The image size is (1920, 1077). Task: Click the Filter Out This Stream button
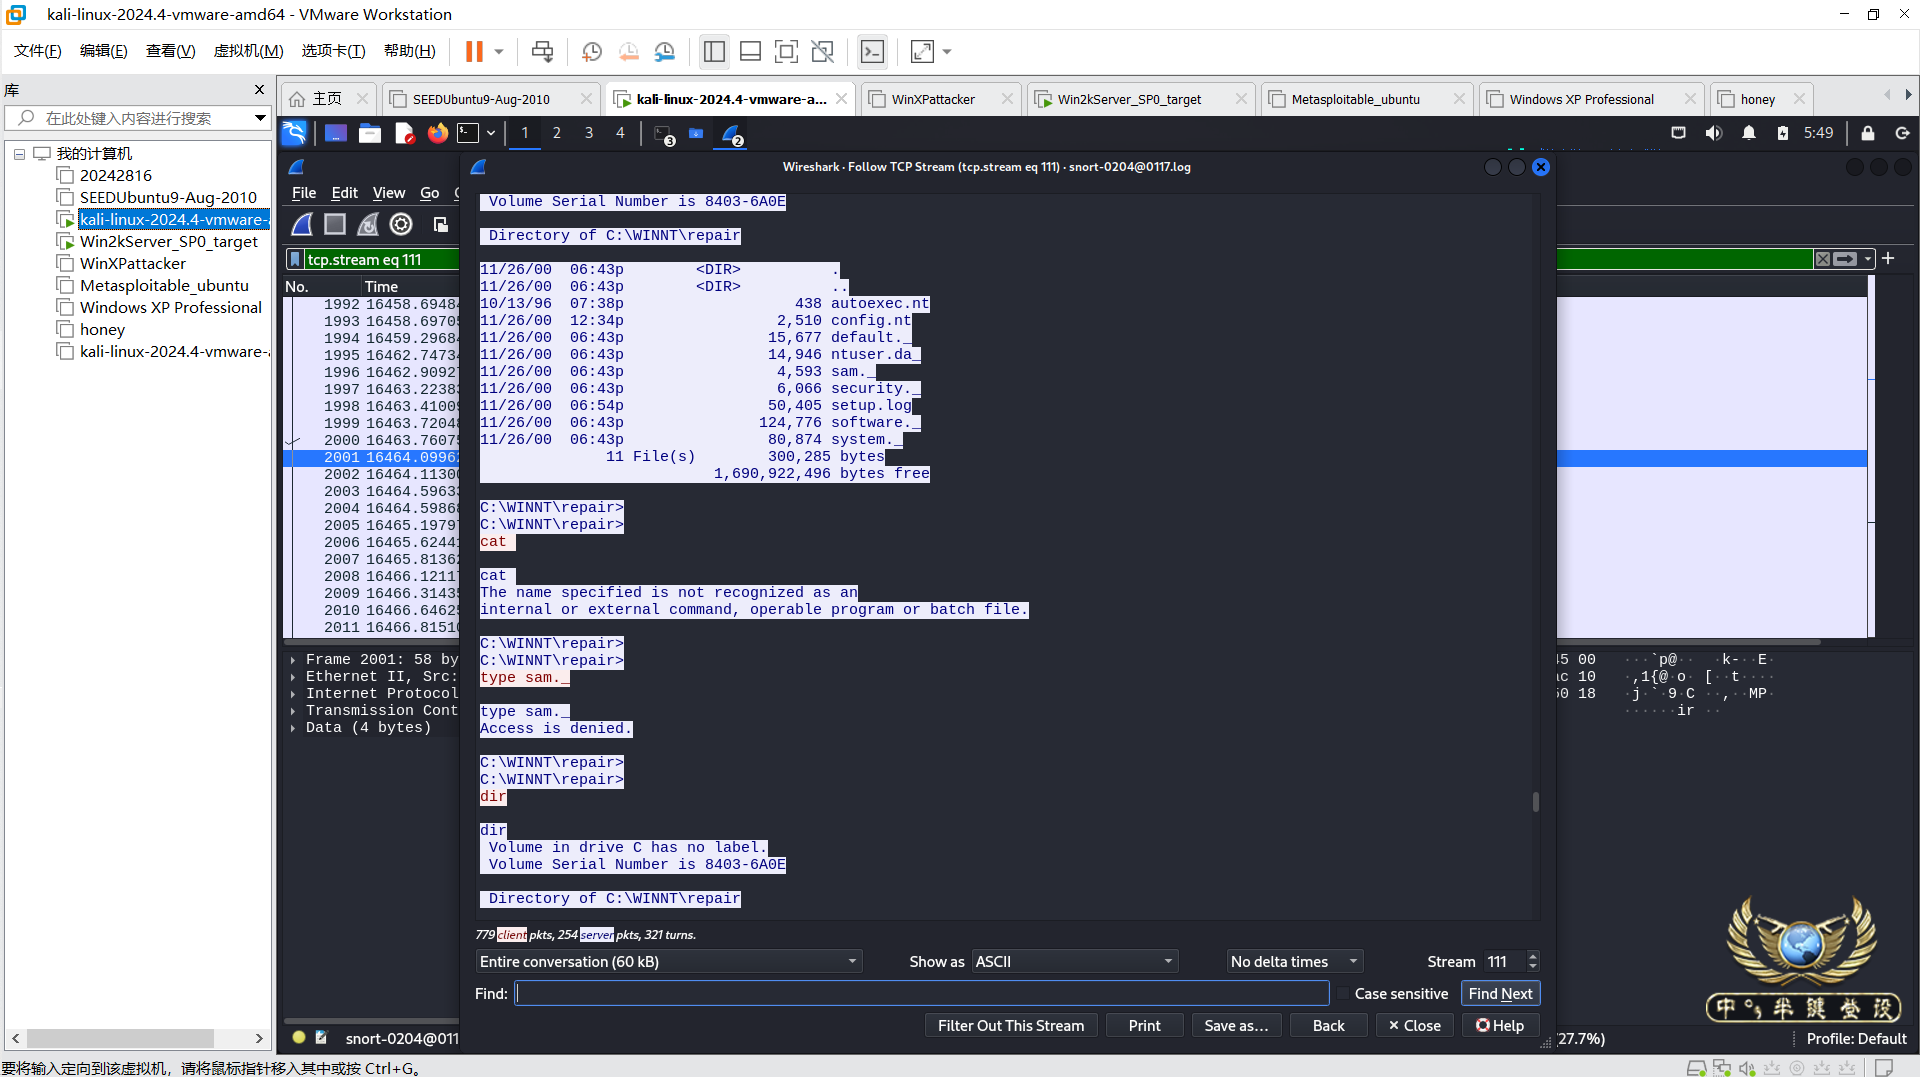pyautogui.click(x=1011, y=1026)
